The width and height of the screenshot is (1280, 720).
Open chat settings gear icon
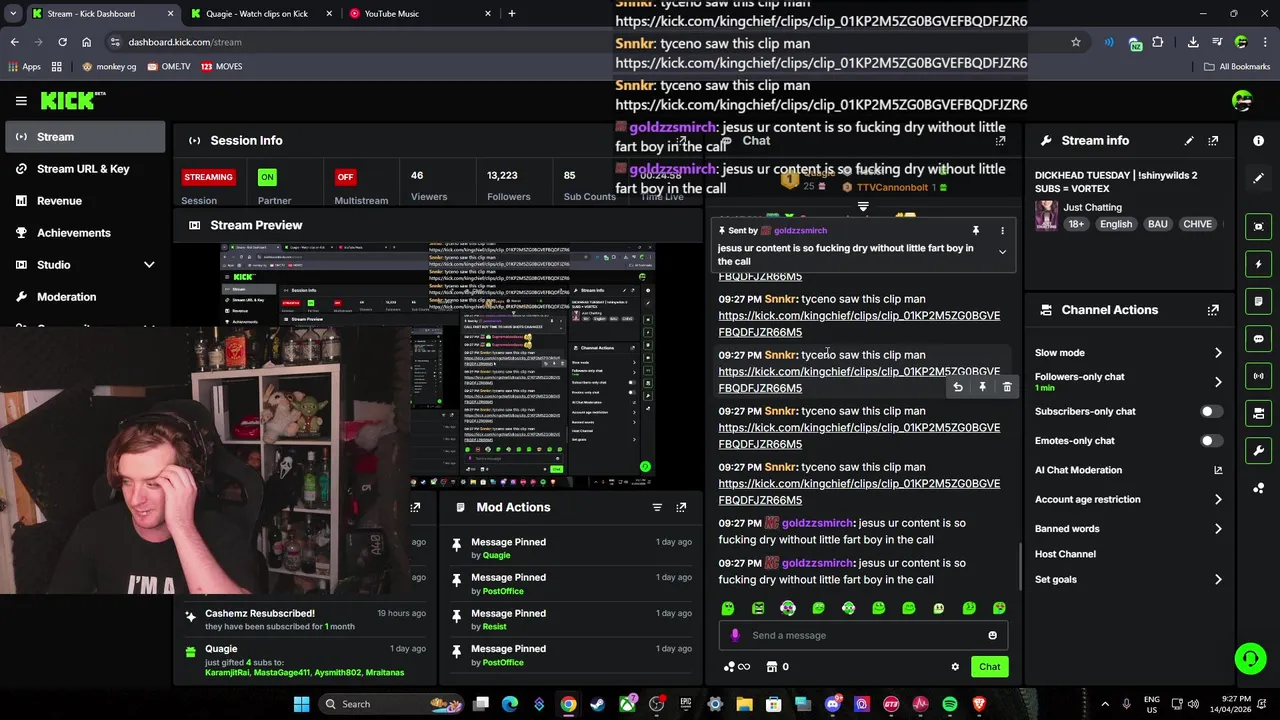coord(955,667)
